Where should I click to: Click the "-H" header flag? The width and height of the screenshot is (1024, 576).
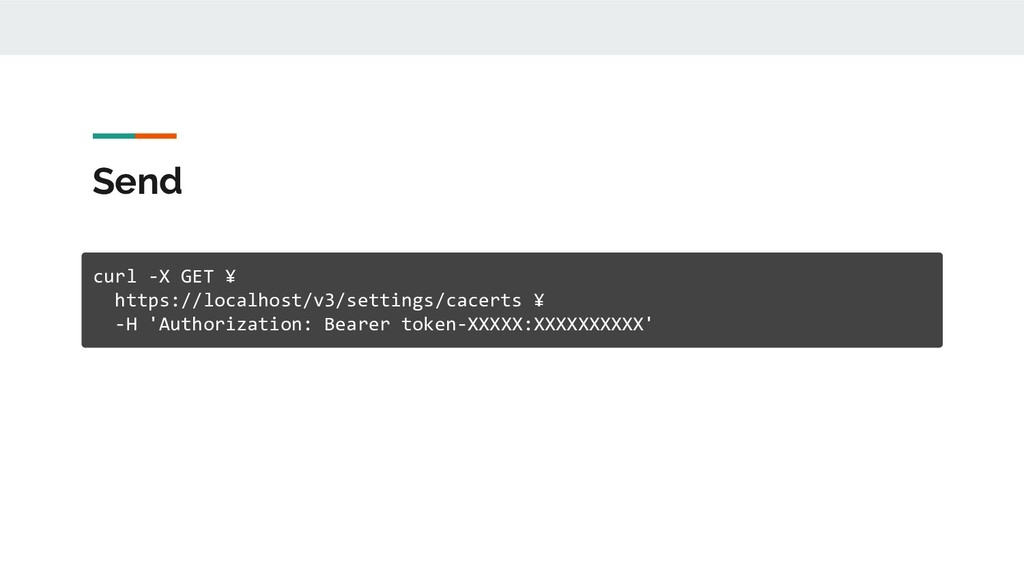coord(126,324)
